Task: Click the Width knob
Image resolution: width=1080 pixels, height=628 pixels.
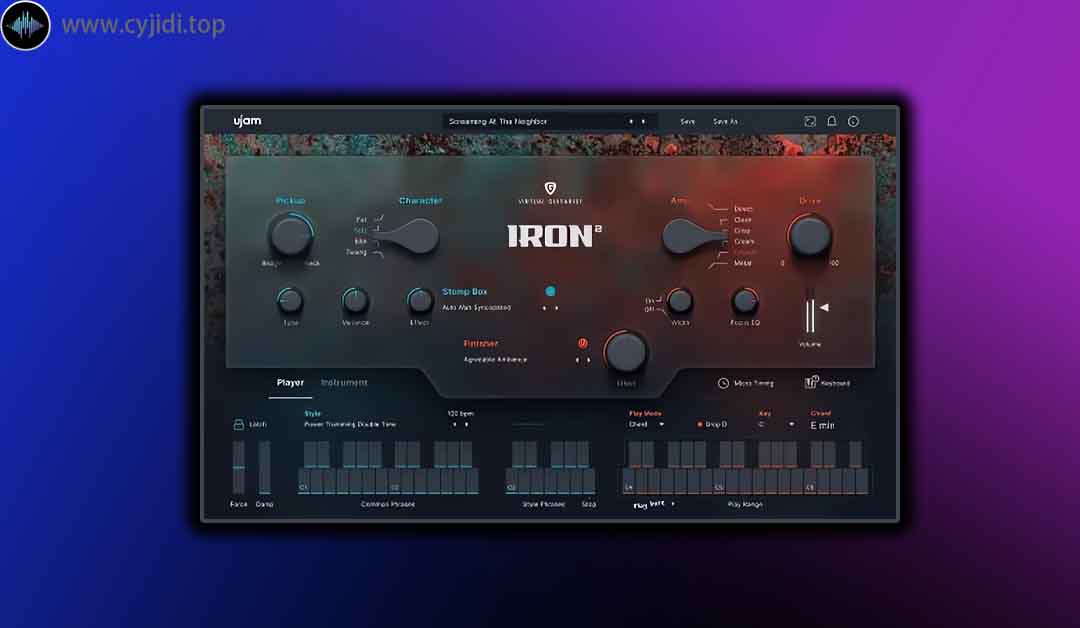Action: (x=680, y=301)
